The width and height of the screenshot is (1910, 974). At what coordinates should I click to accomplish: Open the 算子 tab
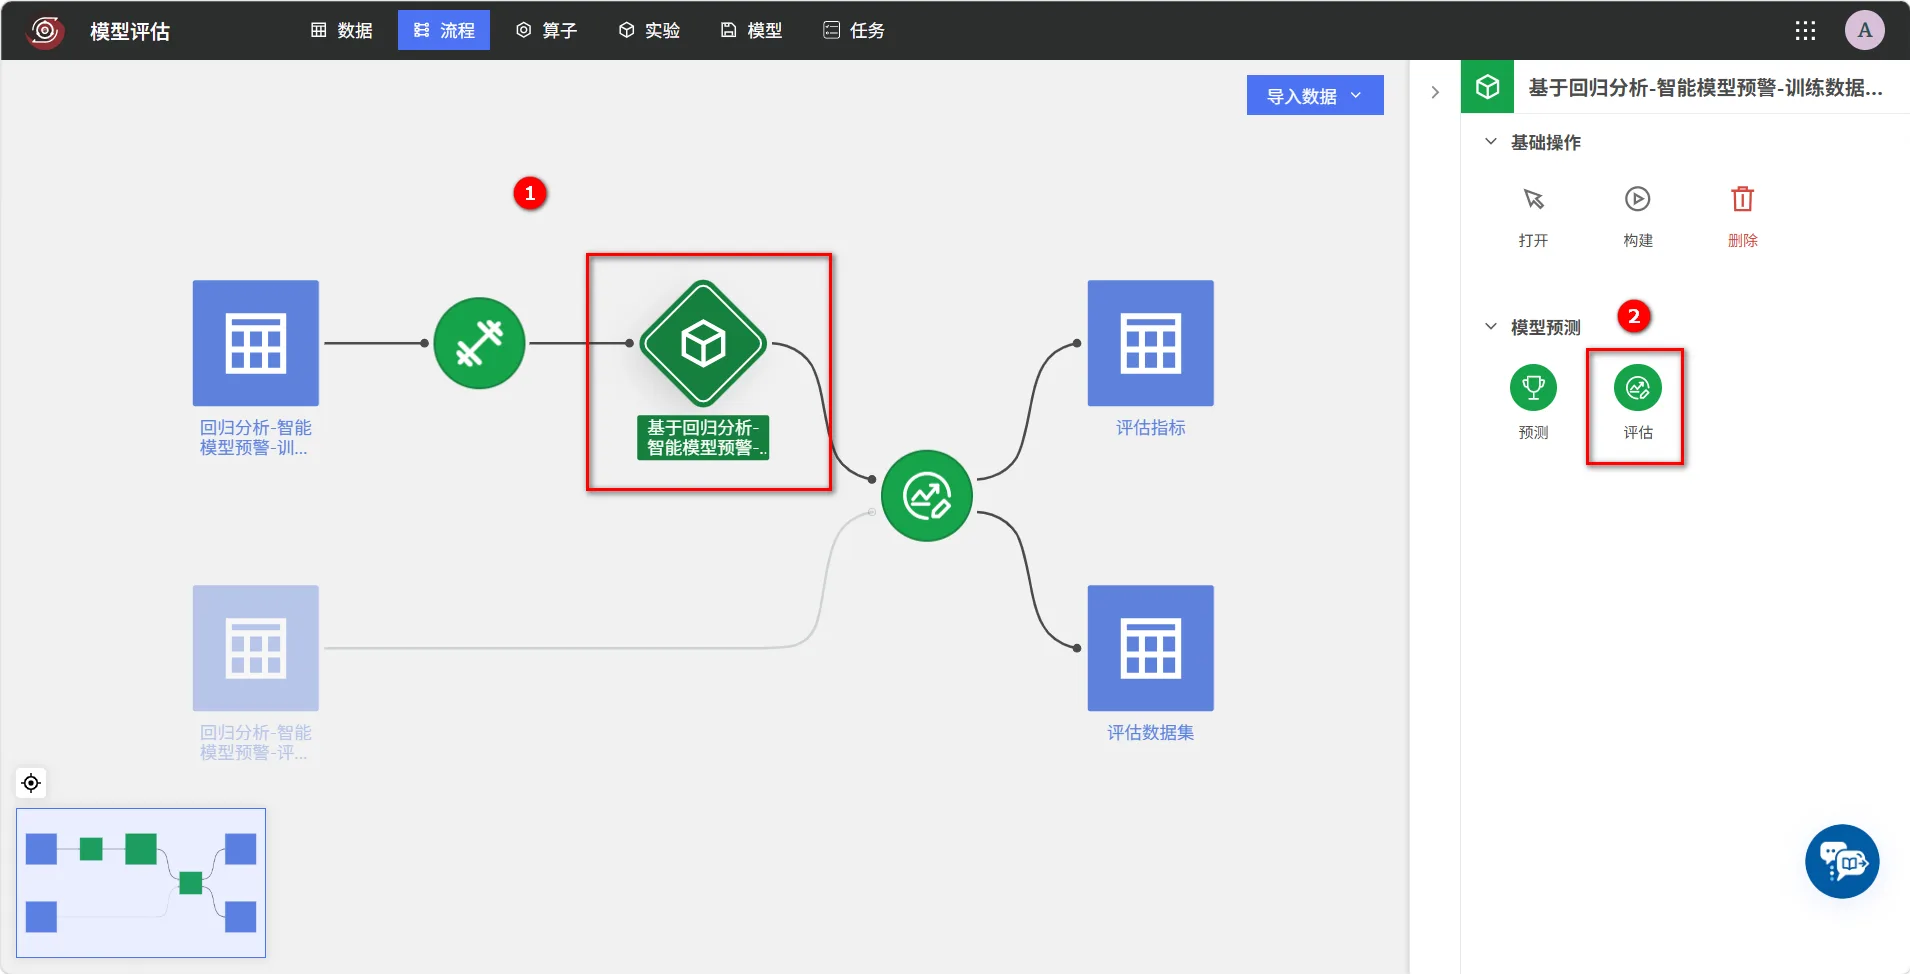(546, 31)
